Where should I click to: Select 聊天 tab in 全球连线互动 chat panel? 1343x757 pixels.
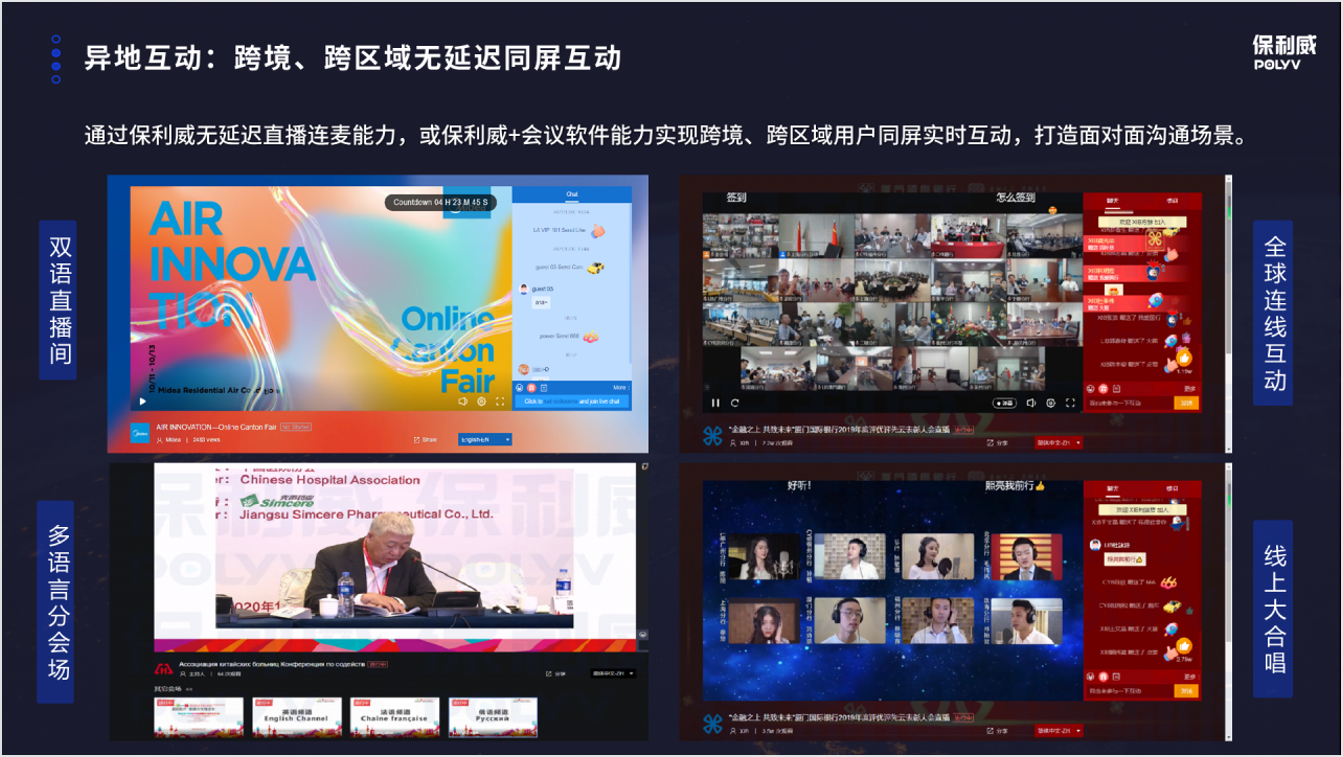tap(1112, 201)
